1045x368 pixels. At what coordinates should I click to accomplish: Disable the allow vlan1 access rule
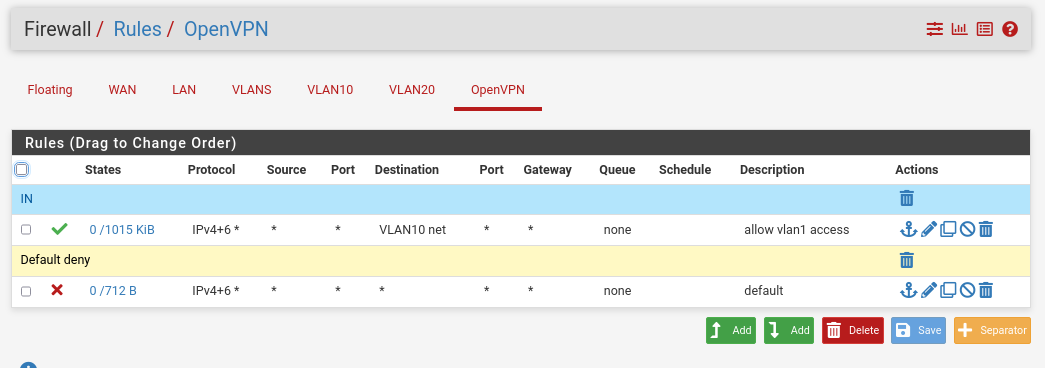(967, 230)
